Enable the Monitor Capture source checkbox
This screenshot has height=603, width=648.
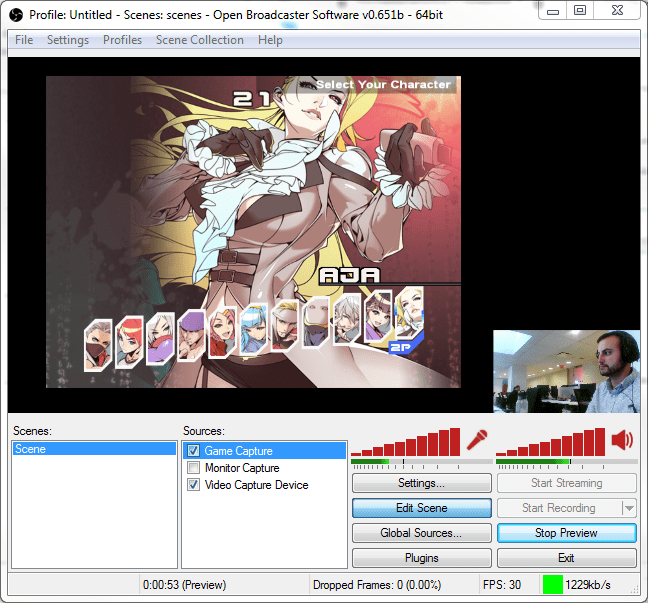coord(193,467)
